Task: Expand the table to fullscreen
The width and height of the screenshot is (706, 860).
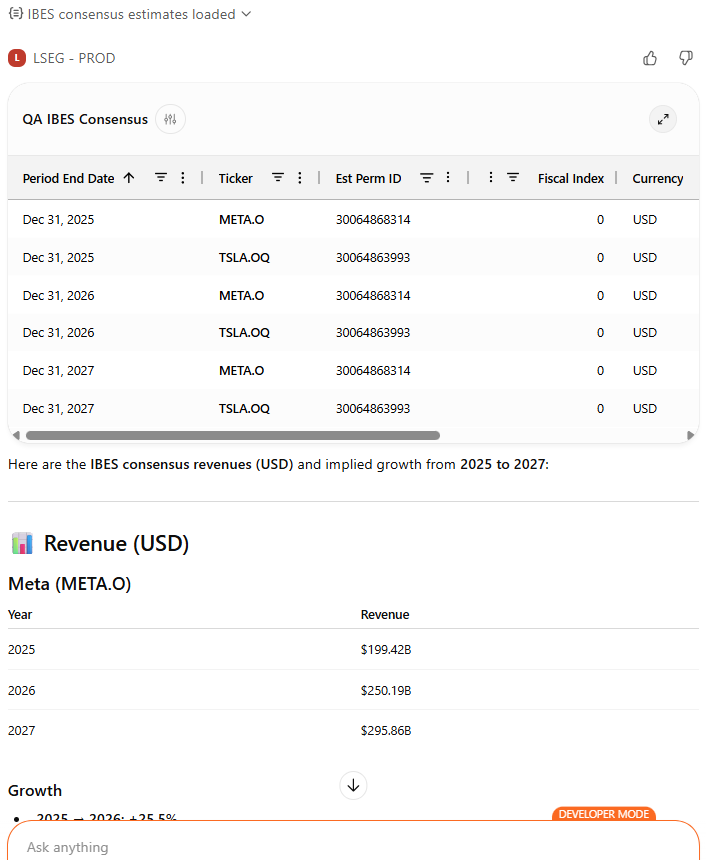Action: click(x=662, y=120)
